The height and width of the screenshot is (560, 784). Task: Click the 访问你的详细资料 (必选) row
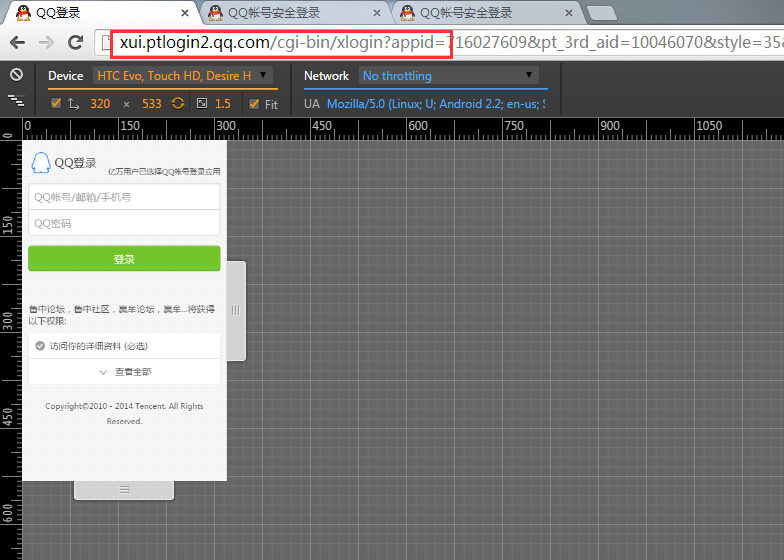124,346
